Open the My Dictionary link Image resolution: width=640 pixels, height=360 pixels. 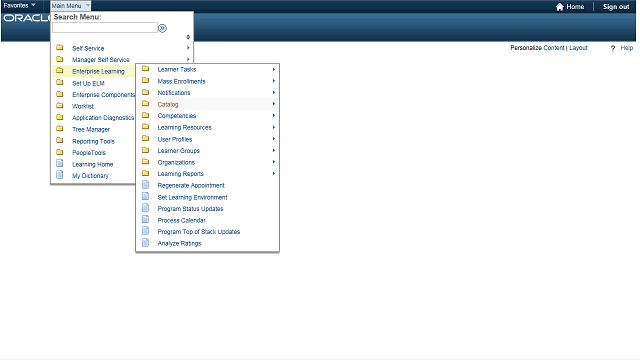pyautogui.click(x=90, y=176)
